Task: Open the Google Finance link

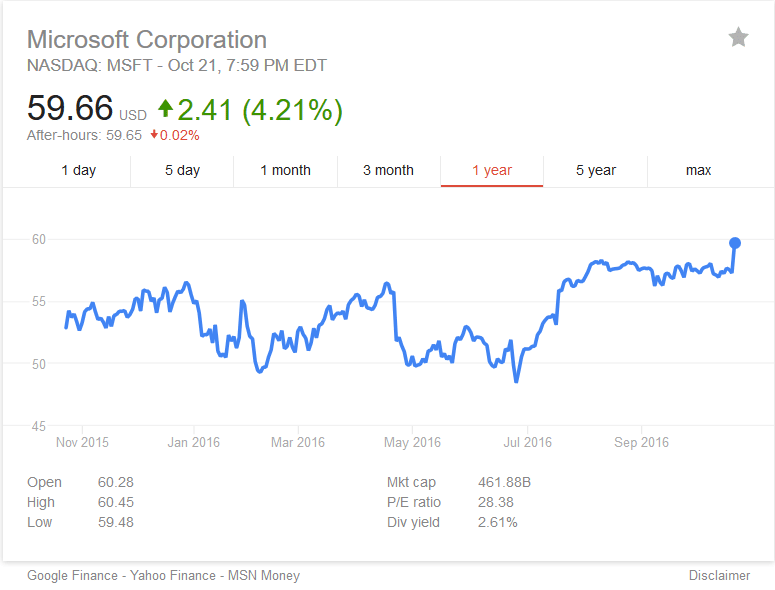Action: coord(72,576)
